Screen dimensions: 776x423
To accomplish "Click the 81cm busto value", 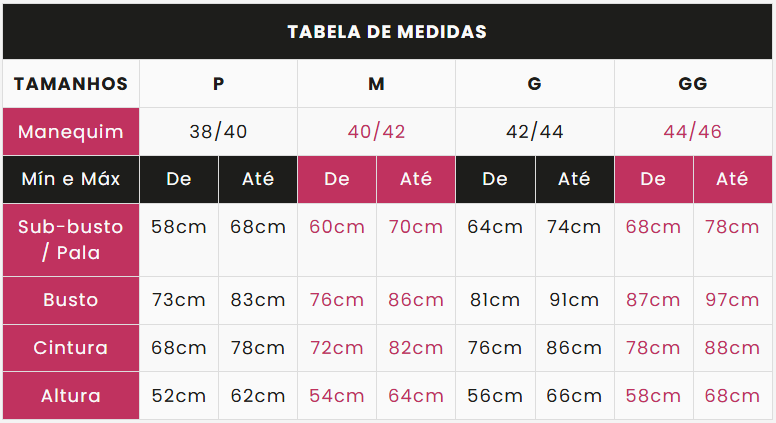I will point(495,300).
